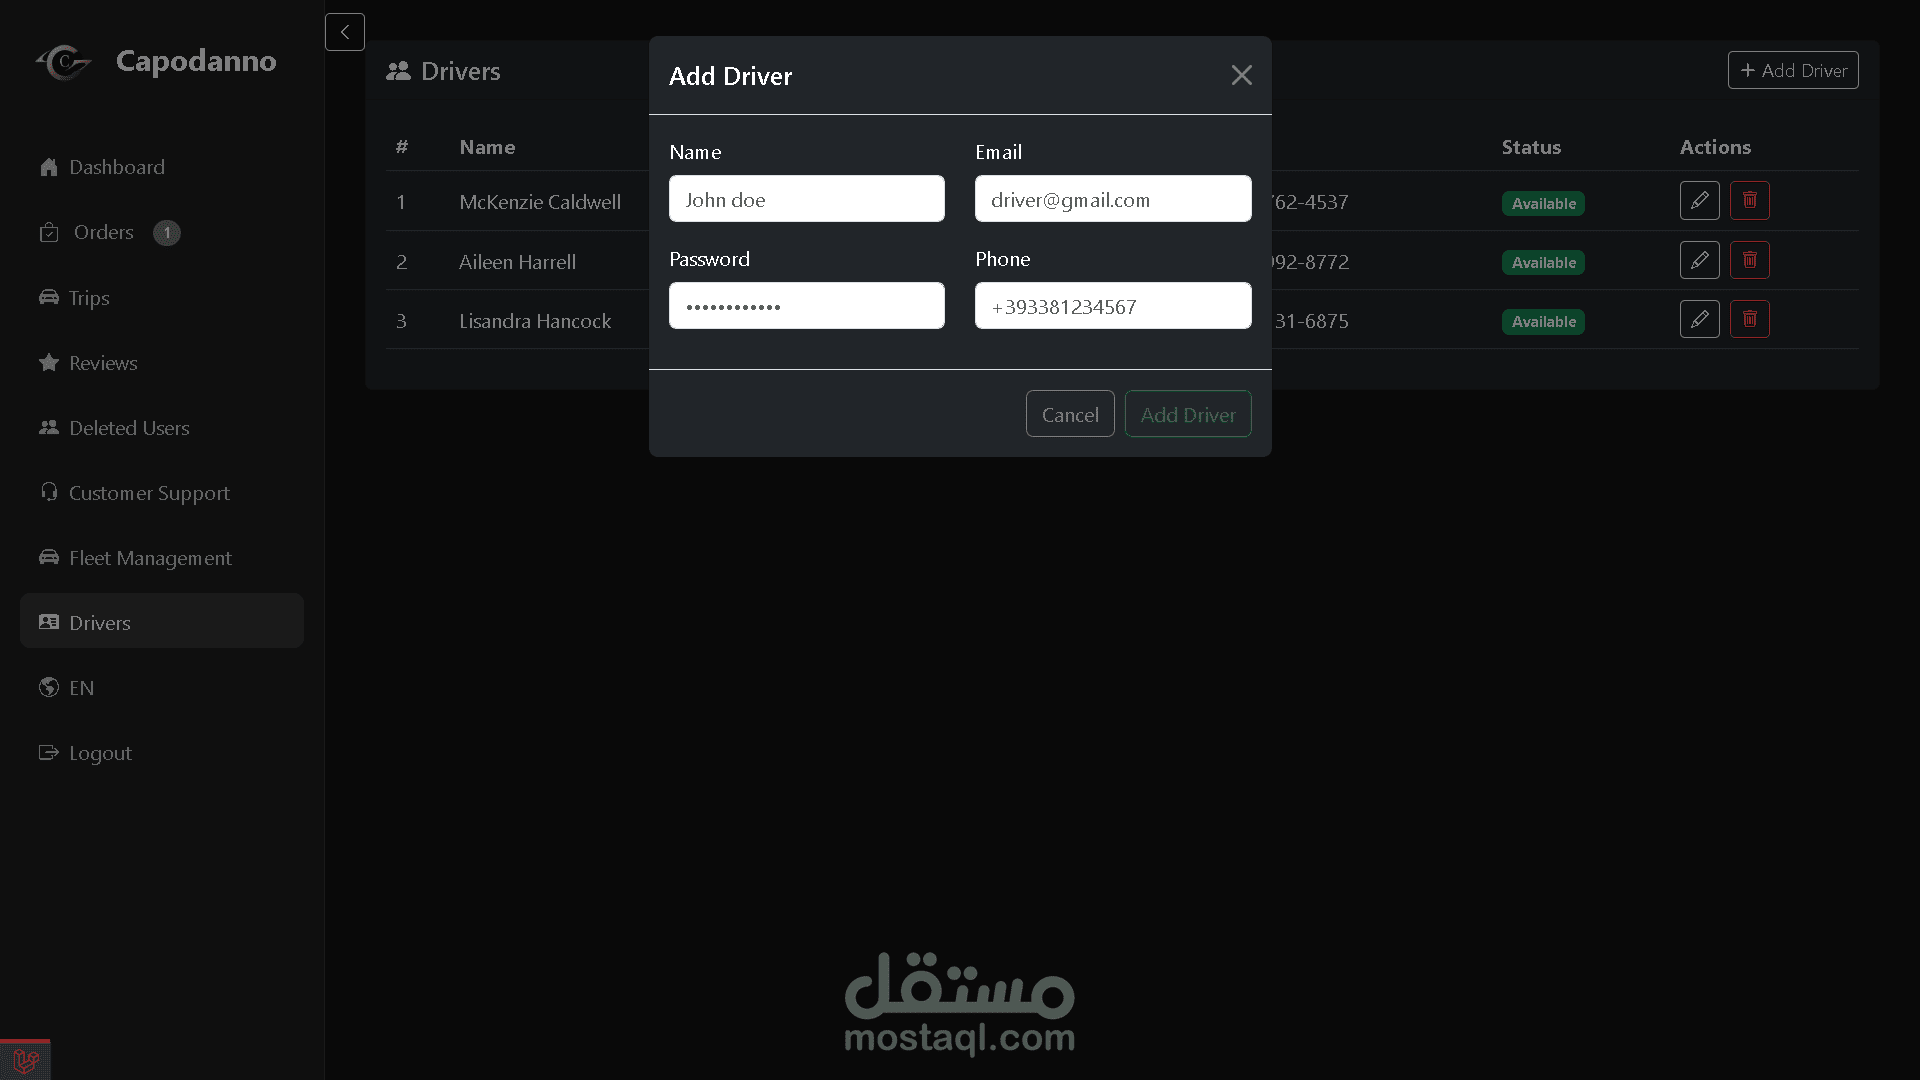This screenshot has width=1920, height=1080.
Task: Click trash icon for Lisandra Hancock row
Action: [x=1749, y=319]
